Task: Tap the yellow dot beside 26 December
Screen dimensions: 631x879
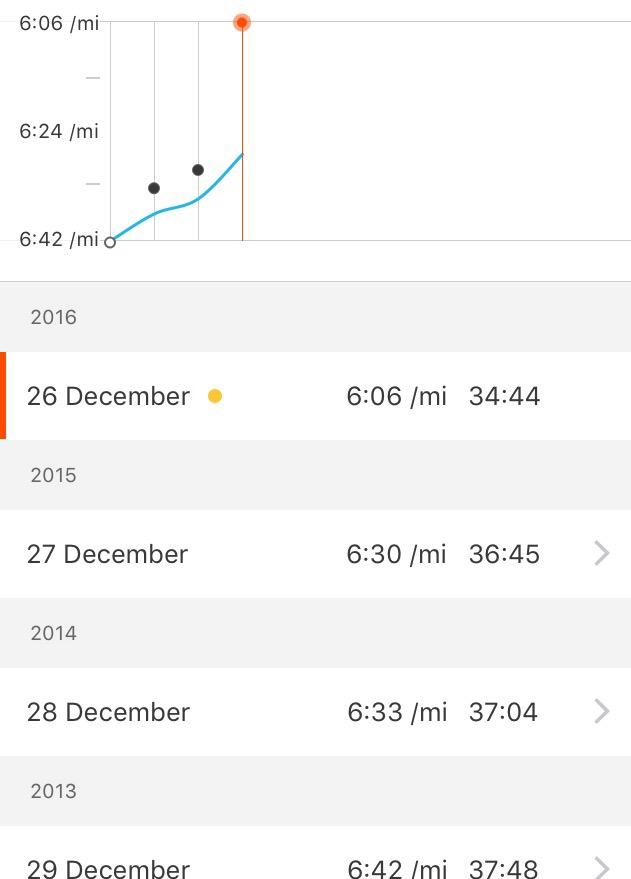Action: [x=214, y=396]
